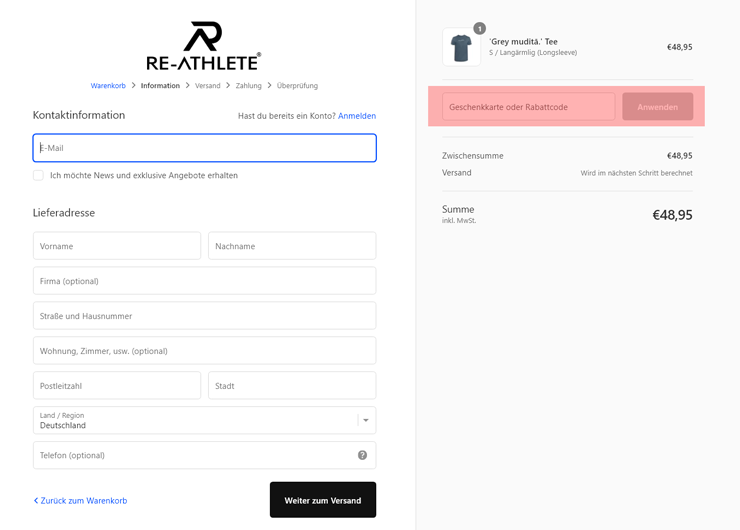Tick the news and exclusive offers checkbox
Screen dimensions: 740x530
(38, 176)
